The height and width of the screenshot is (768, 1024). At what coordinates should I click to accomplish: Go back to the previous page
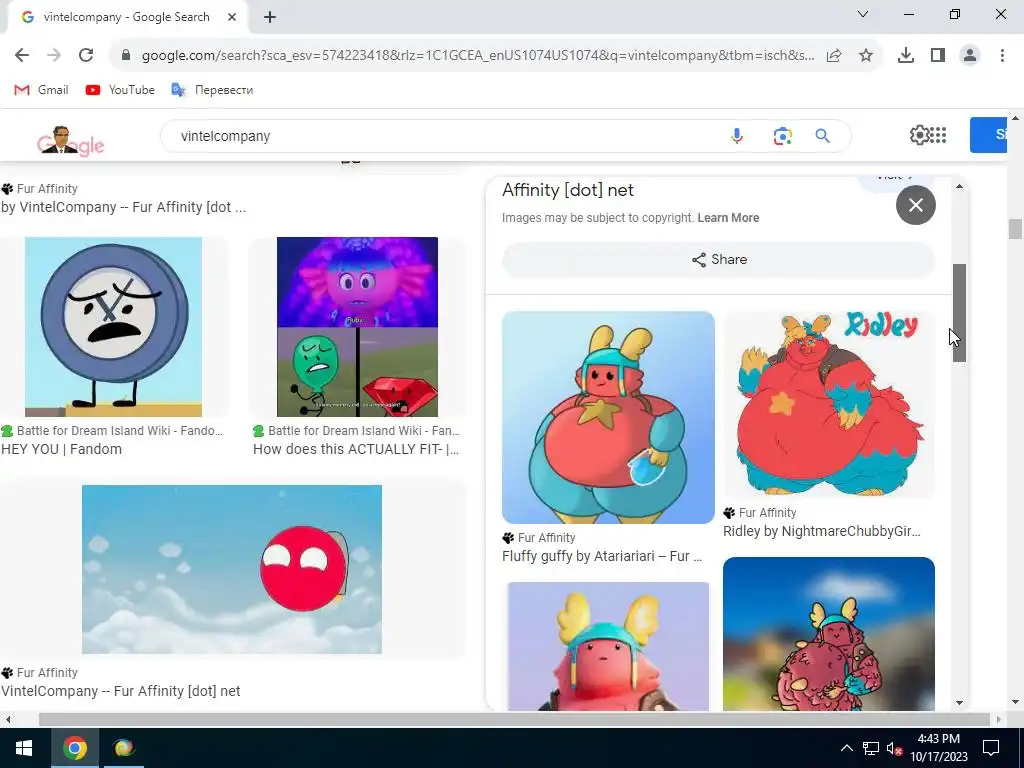(x=22, y=56)
